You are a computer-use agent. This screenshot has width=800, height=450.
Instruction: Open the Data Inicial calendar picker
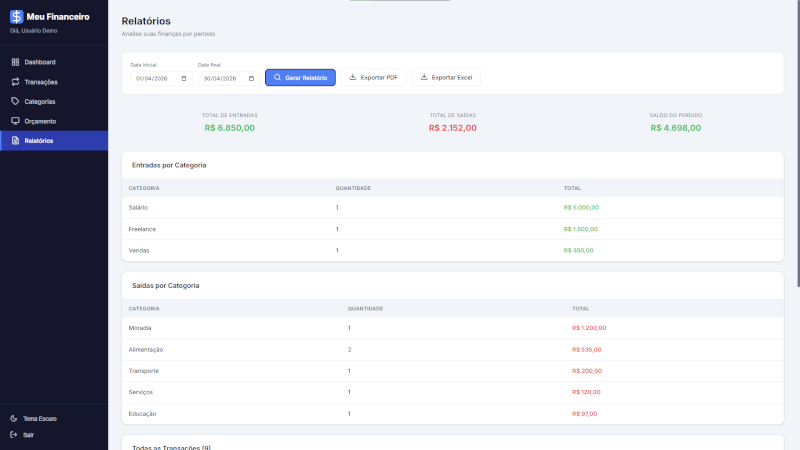(x=185, y=78)
